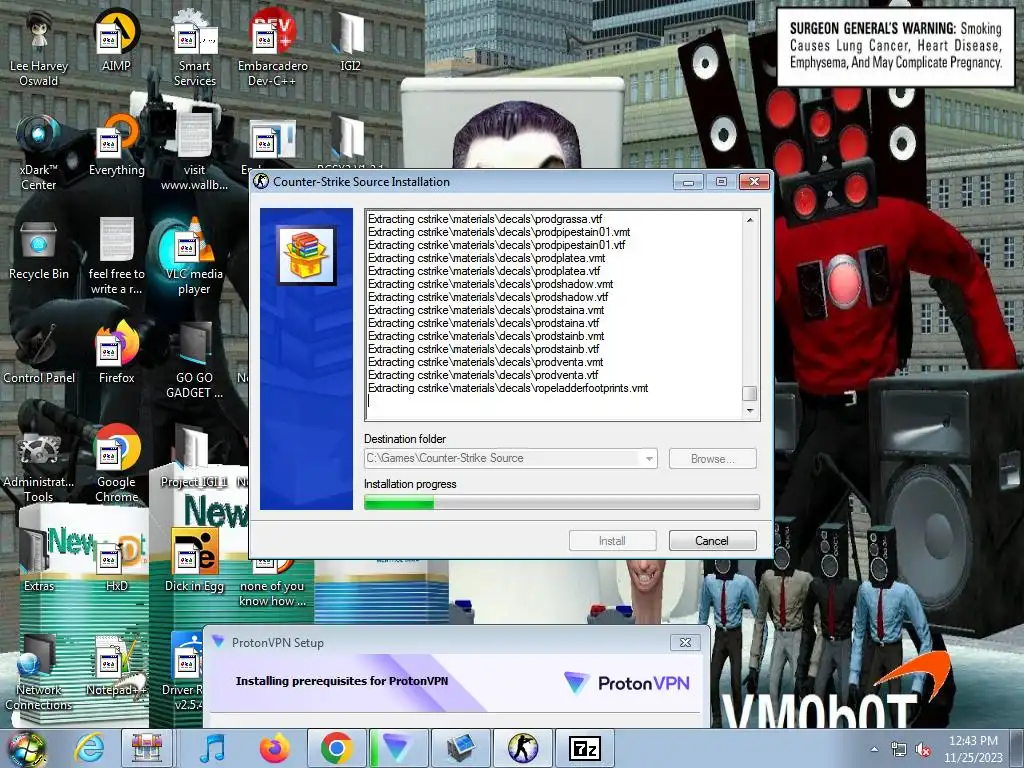The width and height of the screenshot is (1024, 768).
Task: Minimize the Counter-Strike Source Installation window
Action: coord(688,182)
